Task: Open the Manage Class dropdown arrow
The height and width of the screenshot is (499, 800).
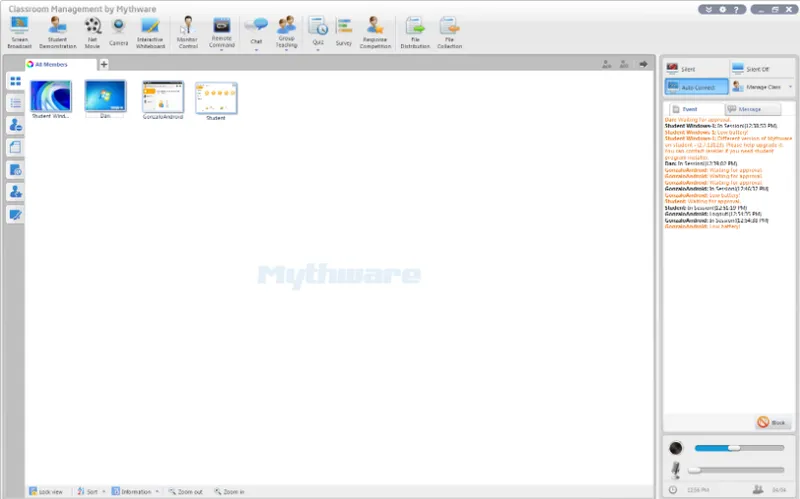Action: 790,87
